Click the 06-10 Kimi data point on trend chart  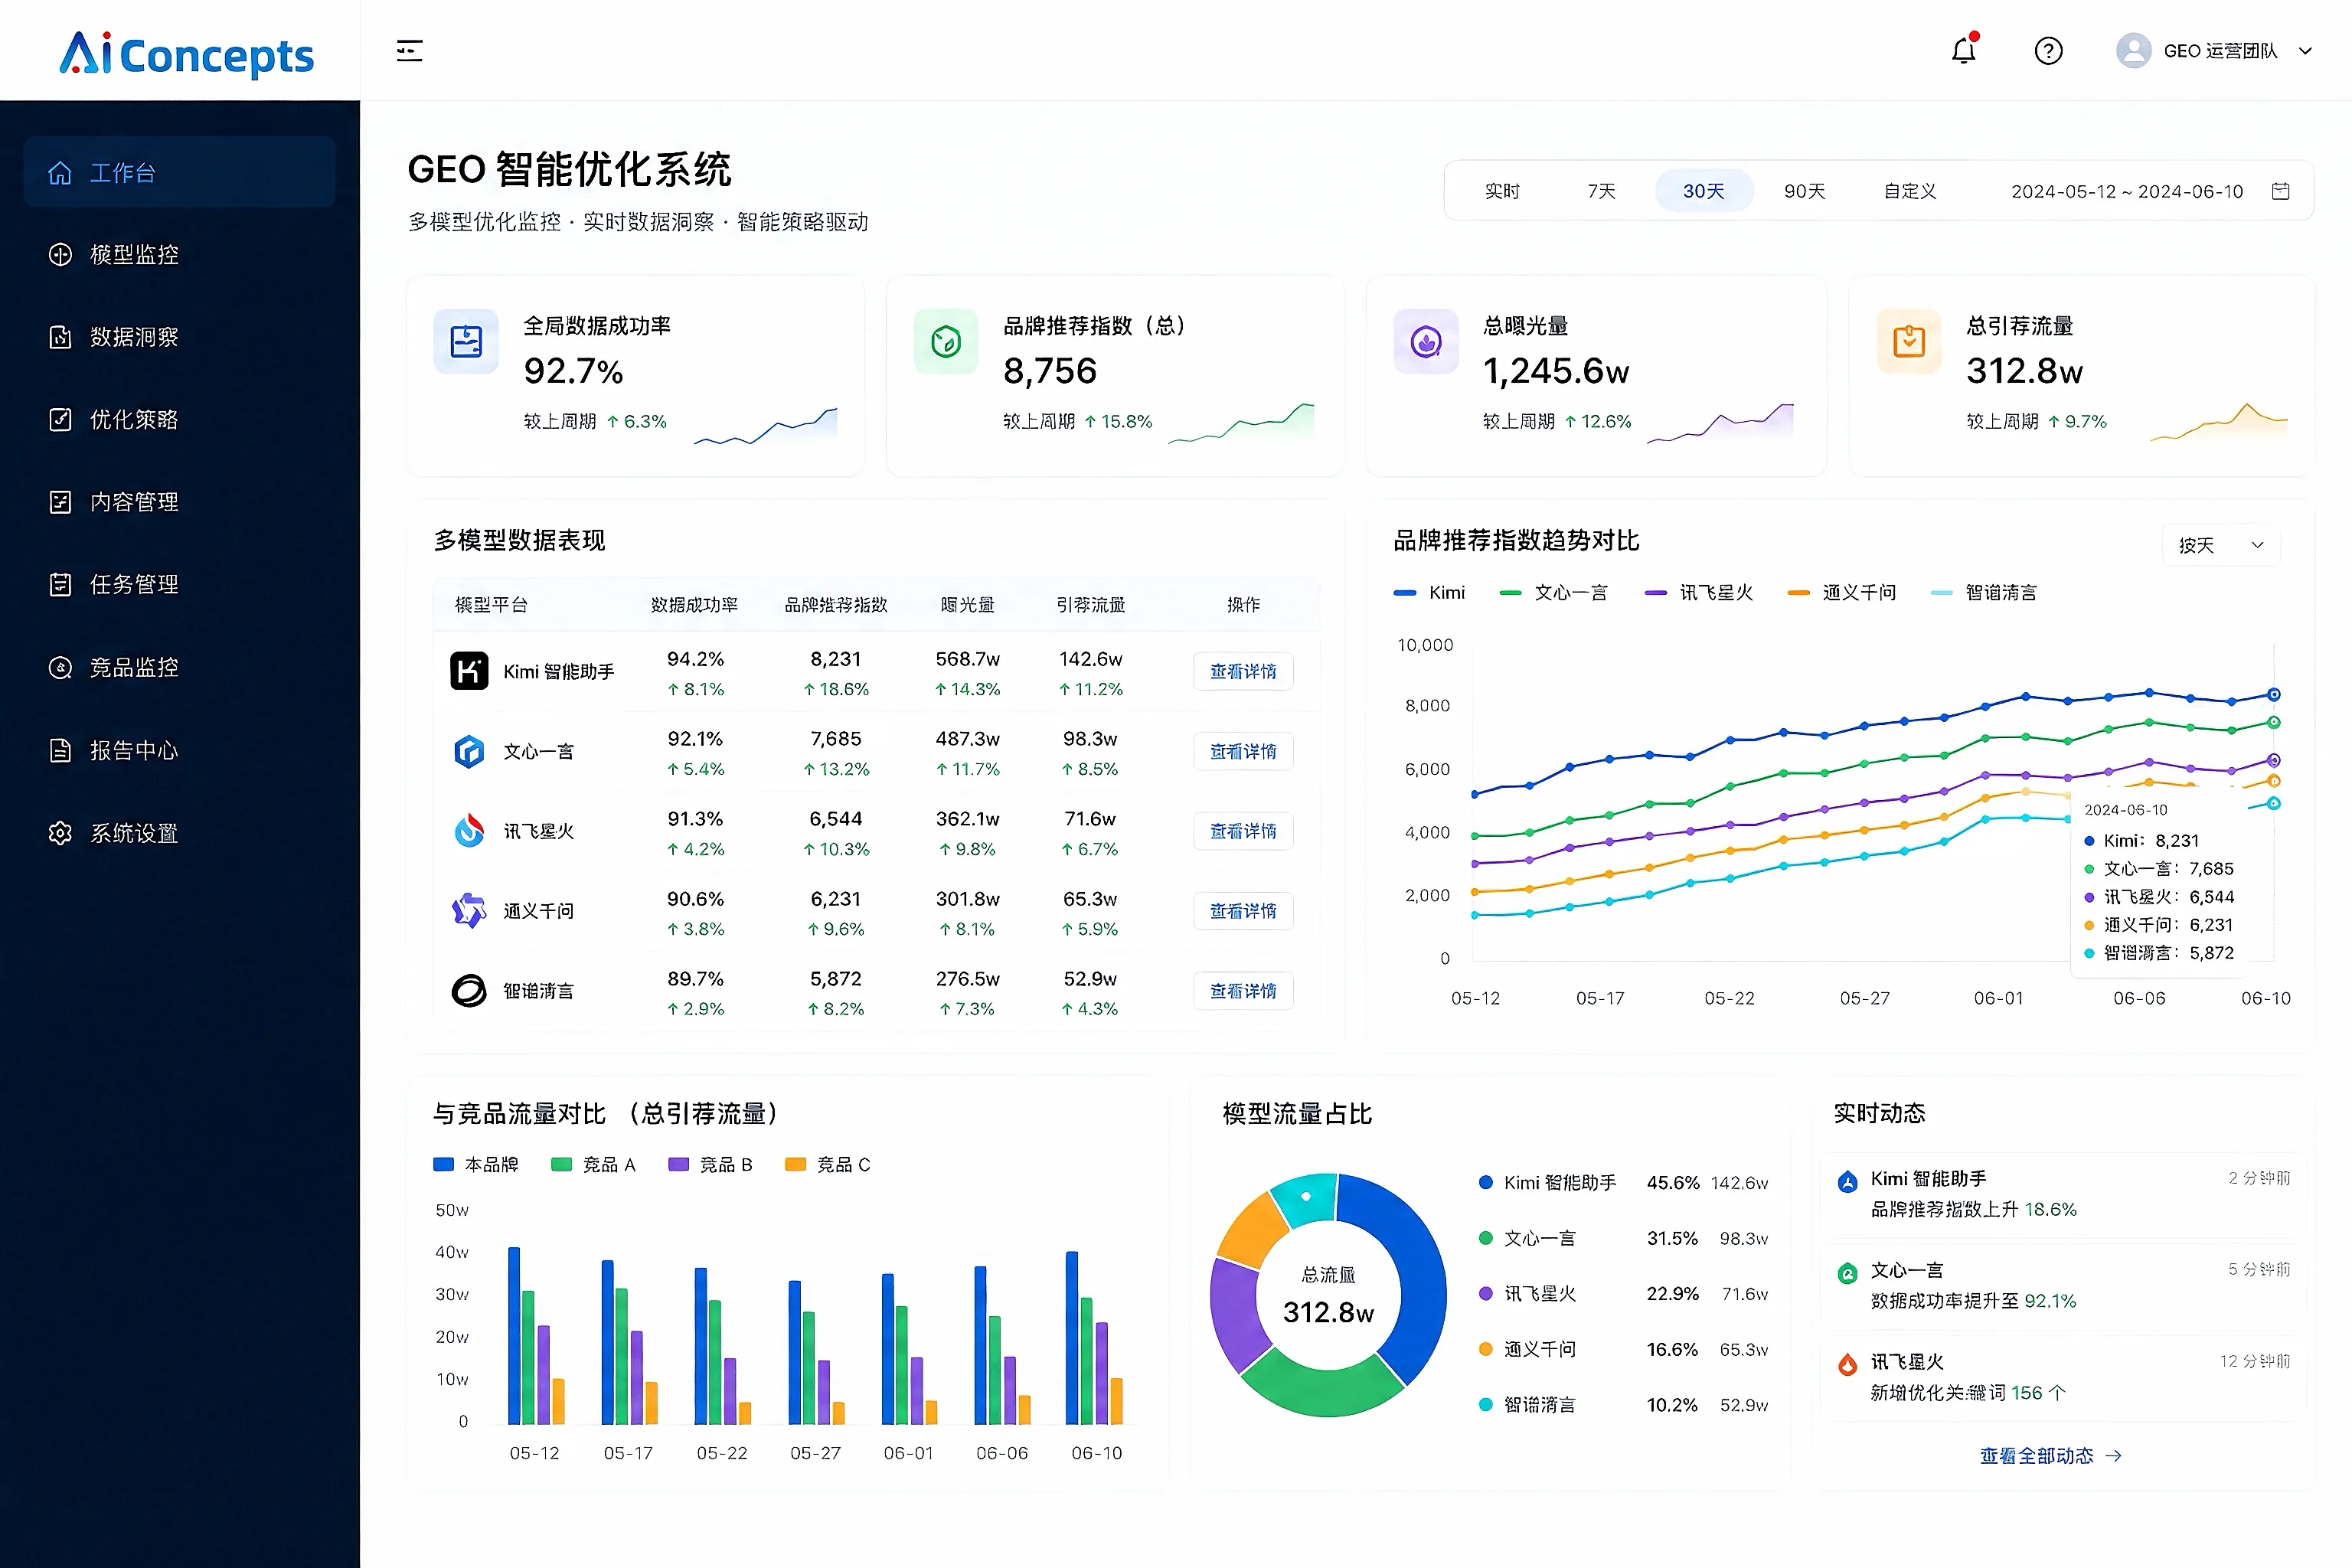2274,694
